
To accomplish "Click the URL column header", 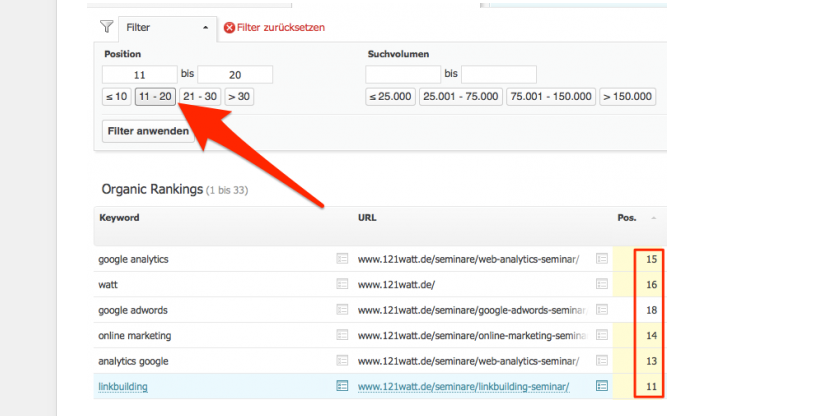I will [x=367, y=217].
